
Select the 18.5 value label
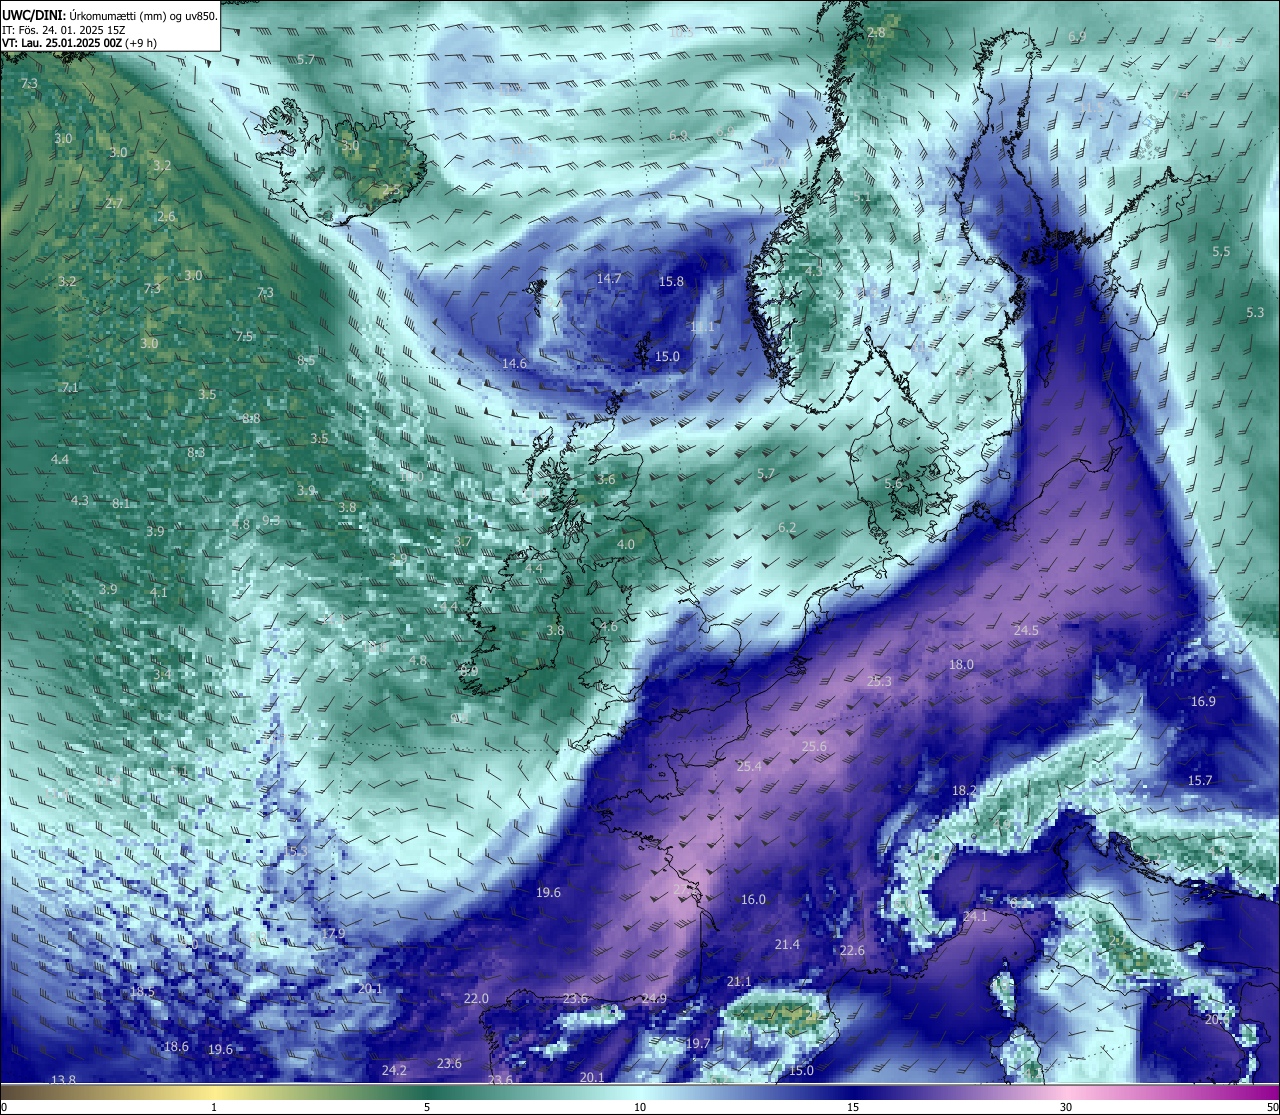(x=142, y=992)
